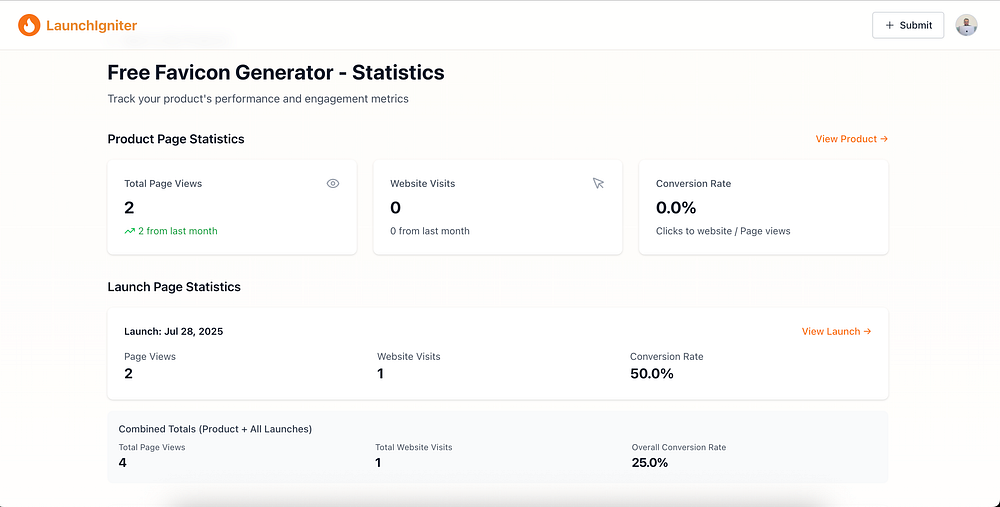Follow the View Launch link
Viewport: 1000px width, 507px height.
click(x=836, y=331)
